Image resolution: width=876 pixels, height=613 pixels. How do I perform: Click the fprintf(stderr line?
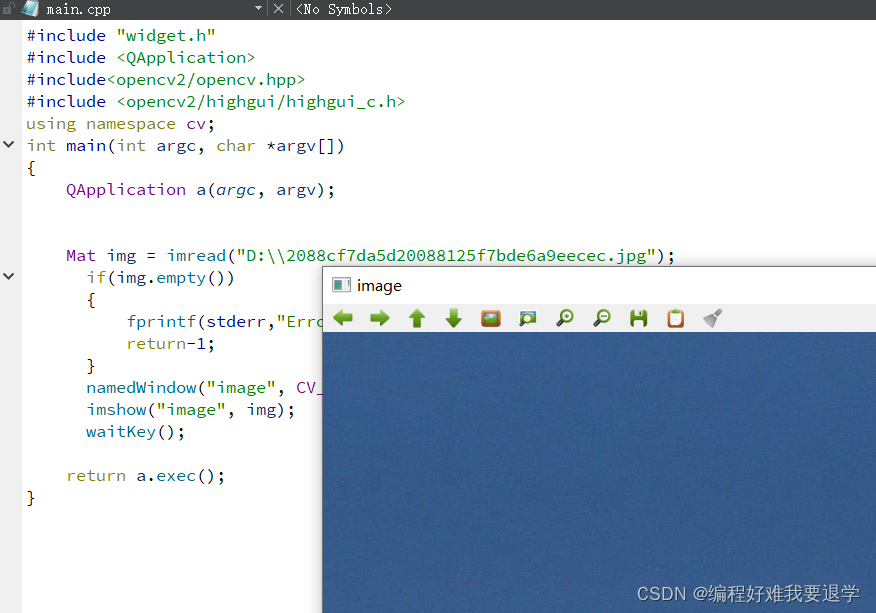click(x=225, y=322)
